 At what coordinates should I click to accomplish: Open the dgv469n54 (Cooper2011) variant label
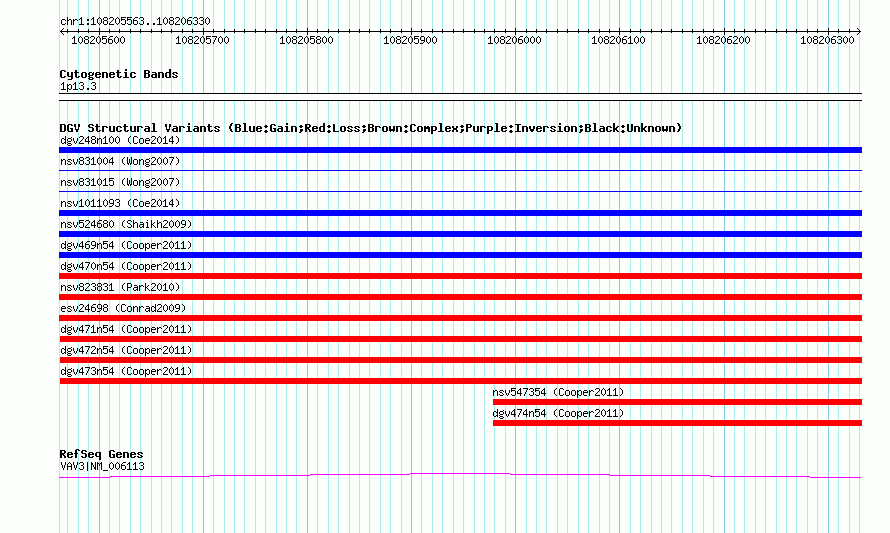tap(126, 245)
